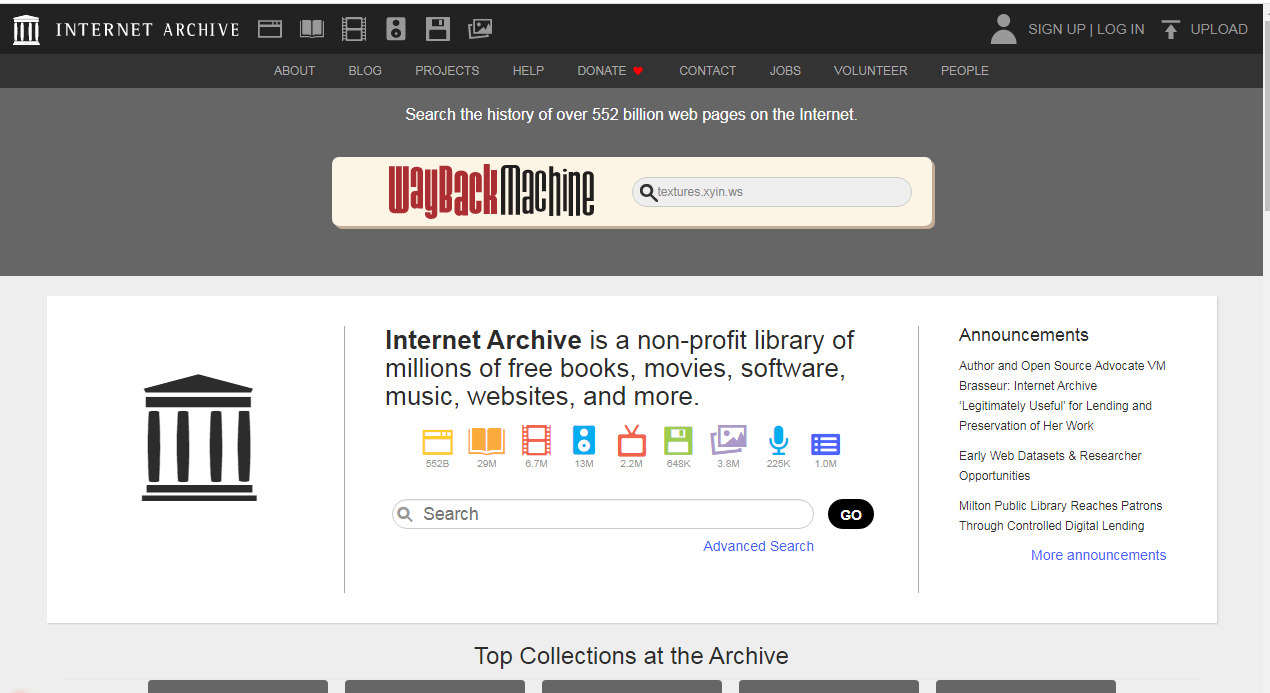Image resolution: width=1270 pixels, height=693 pixels.
Task: Click the Announcements heading
Action: point(1023,335)
